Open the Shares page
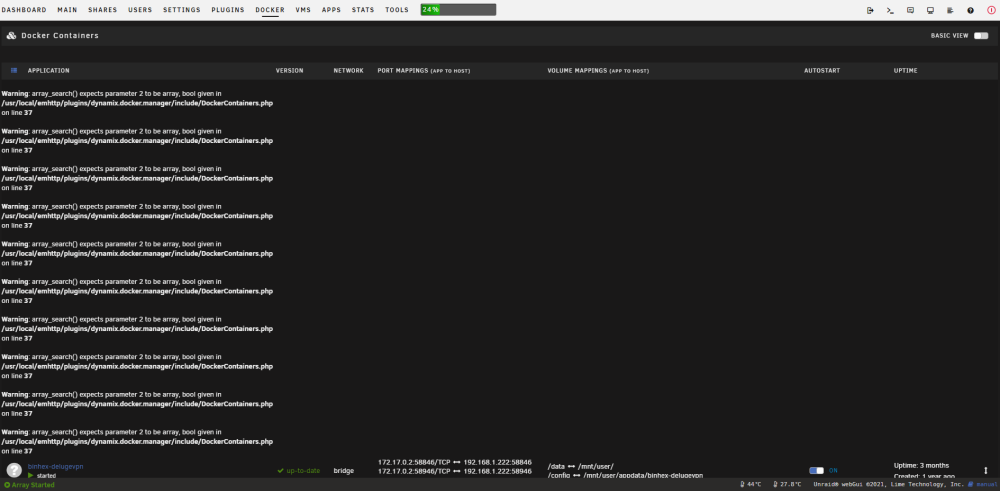The width and height of the screenshot is (1000, 491). tap(103, 10)
